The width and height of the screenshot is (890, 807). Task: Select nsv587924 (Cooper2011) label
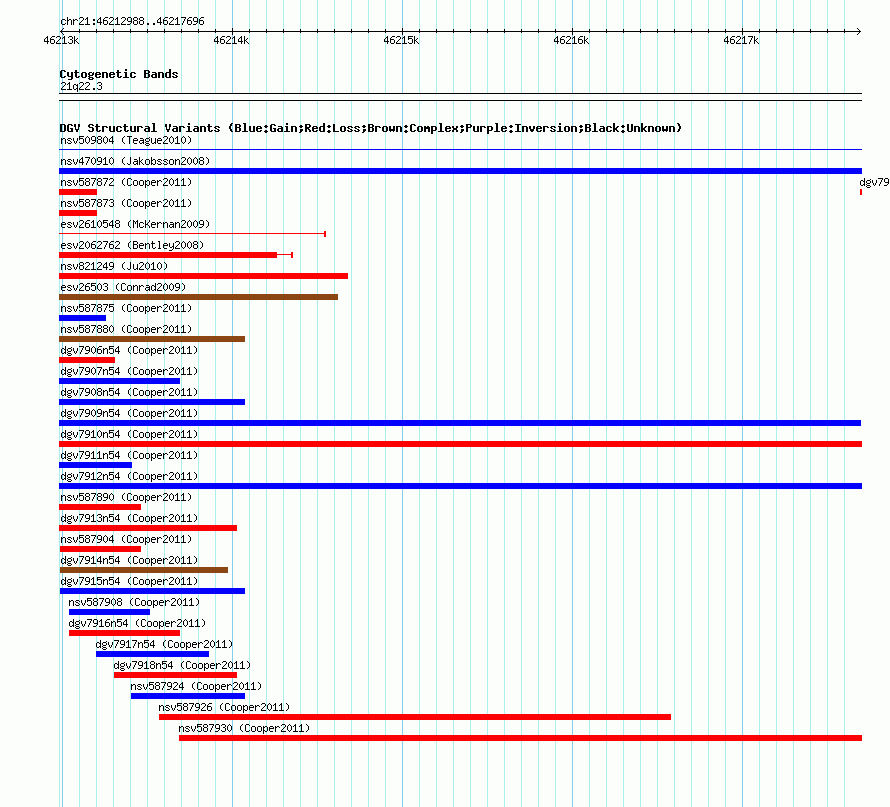point(196,686)
